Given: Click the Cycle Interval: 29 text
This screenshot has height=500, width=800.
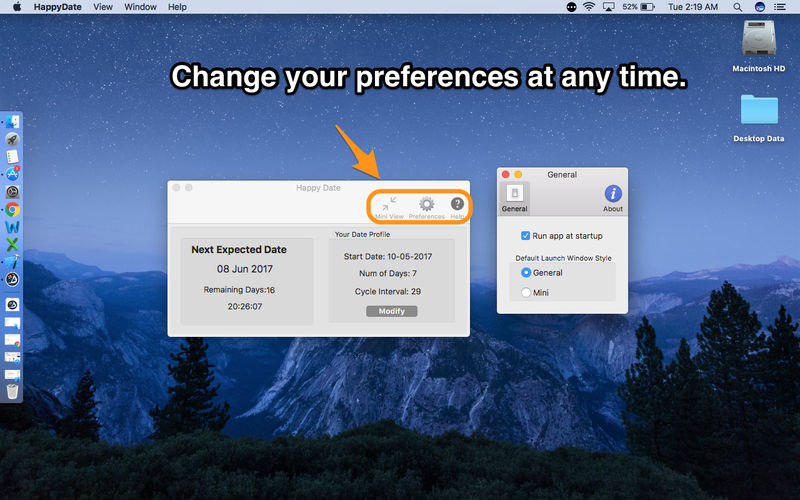Looking at the screenshot, I should [388, 291].
